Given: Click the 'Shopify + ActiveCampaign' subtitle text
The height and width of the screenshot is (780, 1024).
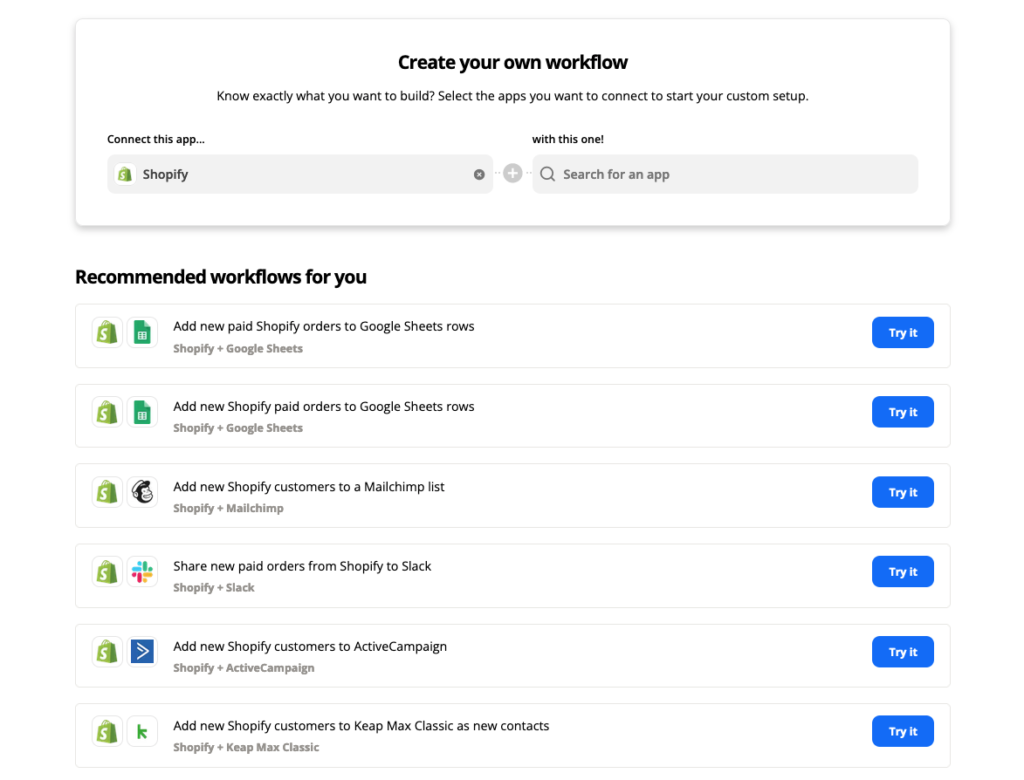Looking at the screenshot, I should (244, 668).
